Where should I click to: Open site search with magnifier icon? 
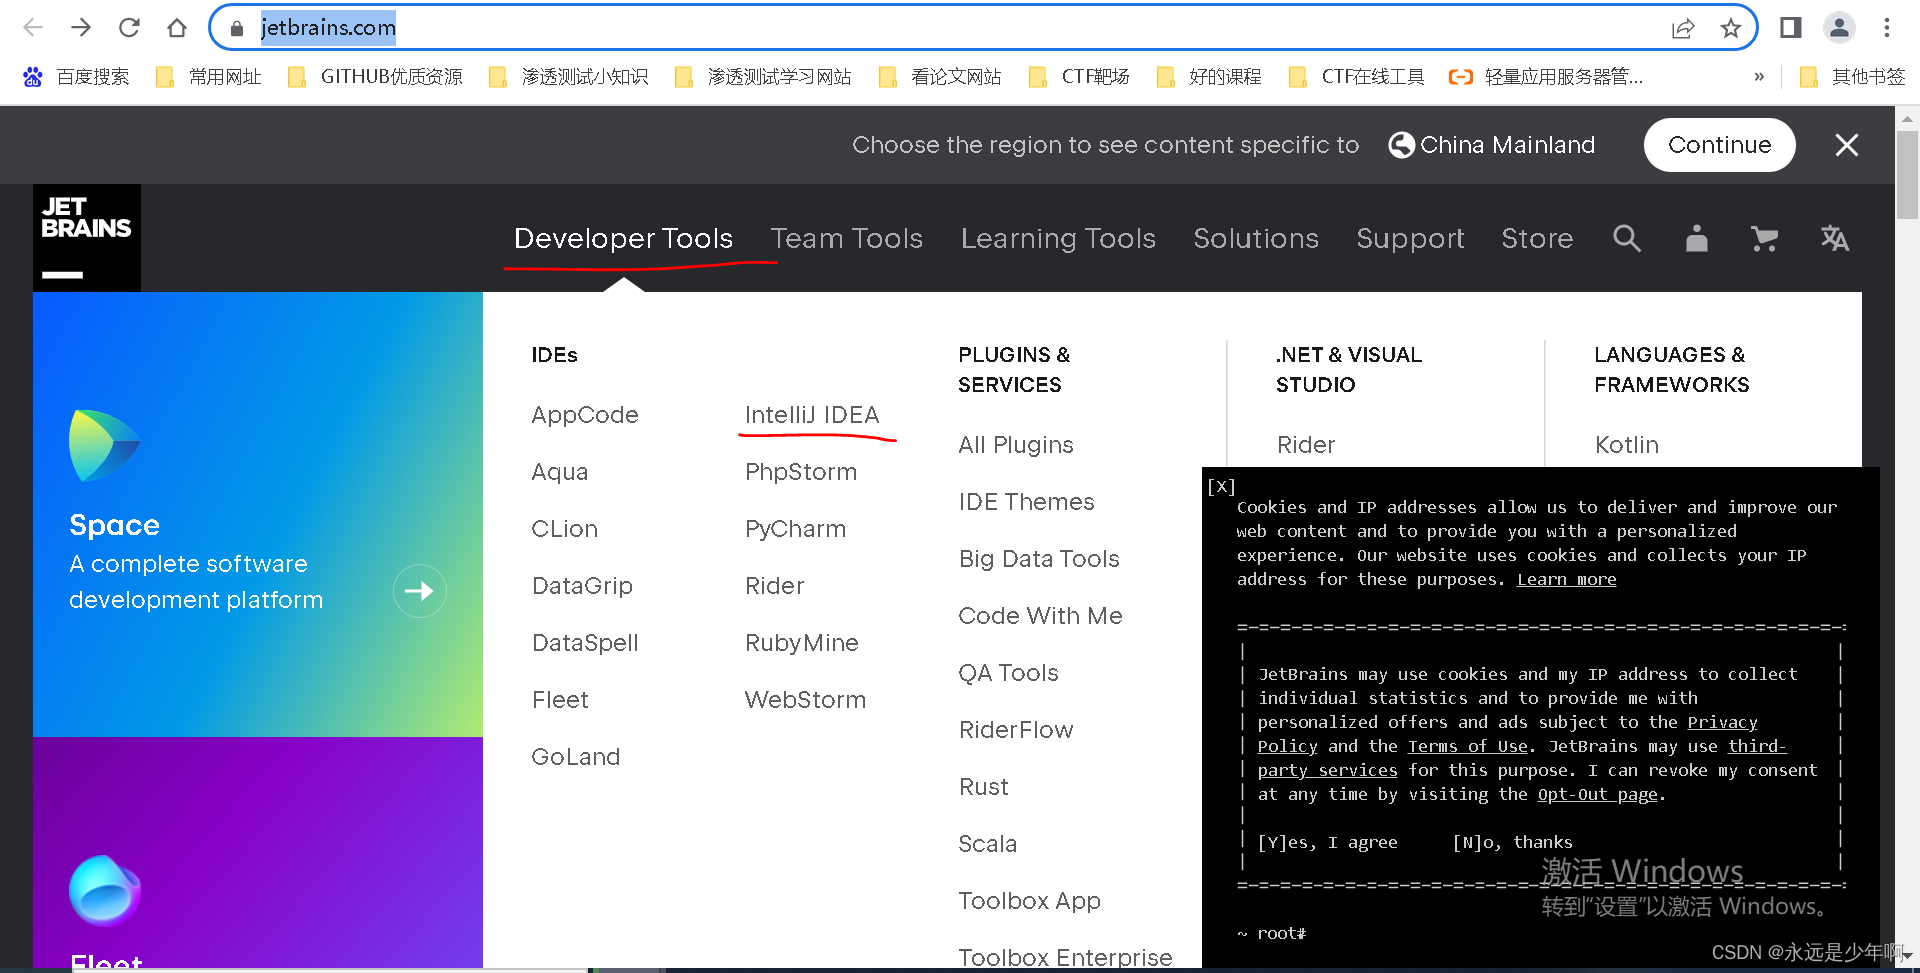point(1627,238)
